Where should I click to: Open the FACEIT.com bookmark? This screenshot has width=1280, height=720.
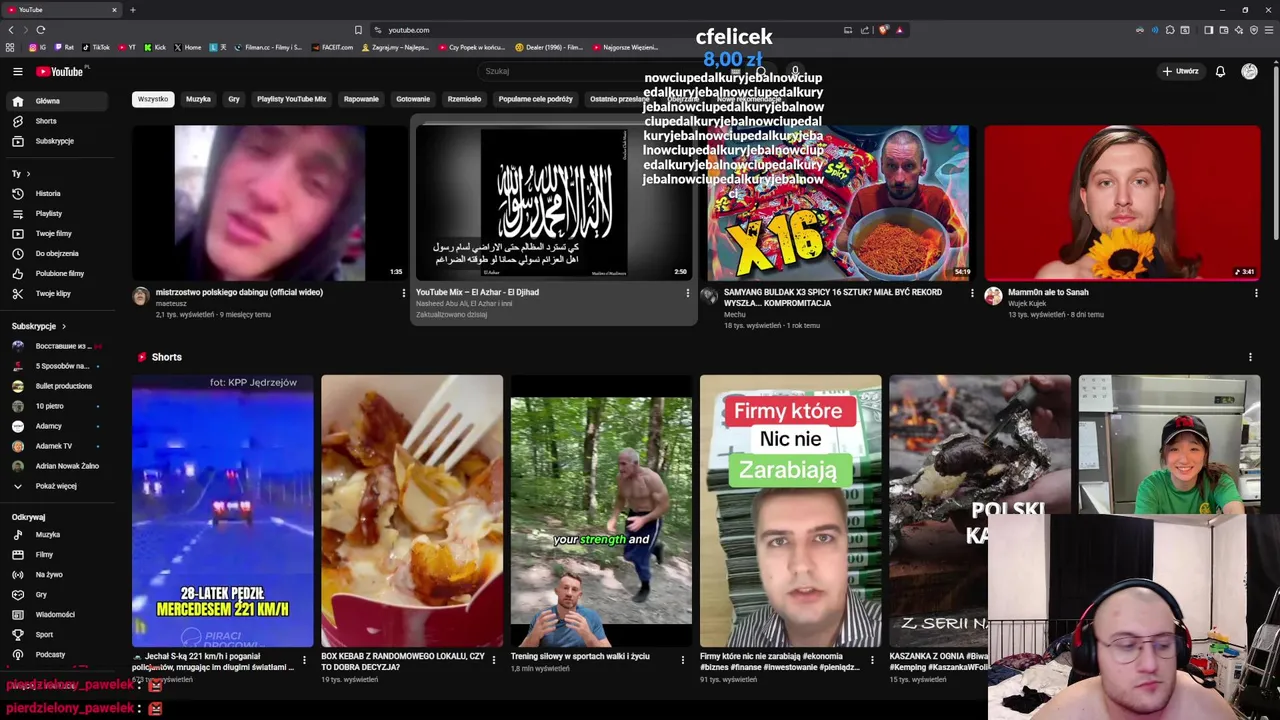coord(332,47)
